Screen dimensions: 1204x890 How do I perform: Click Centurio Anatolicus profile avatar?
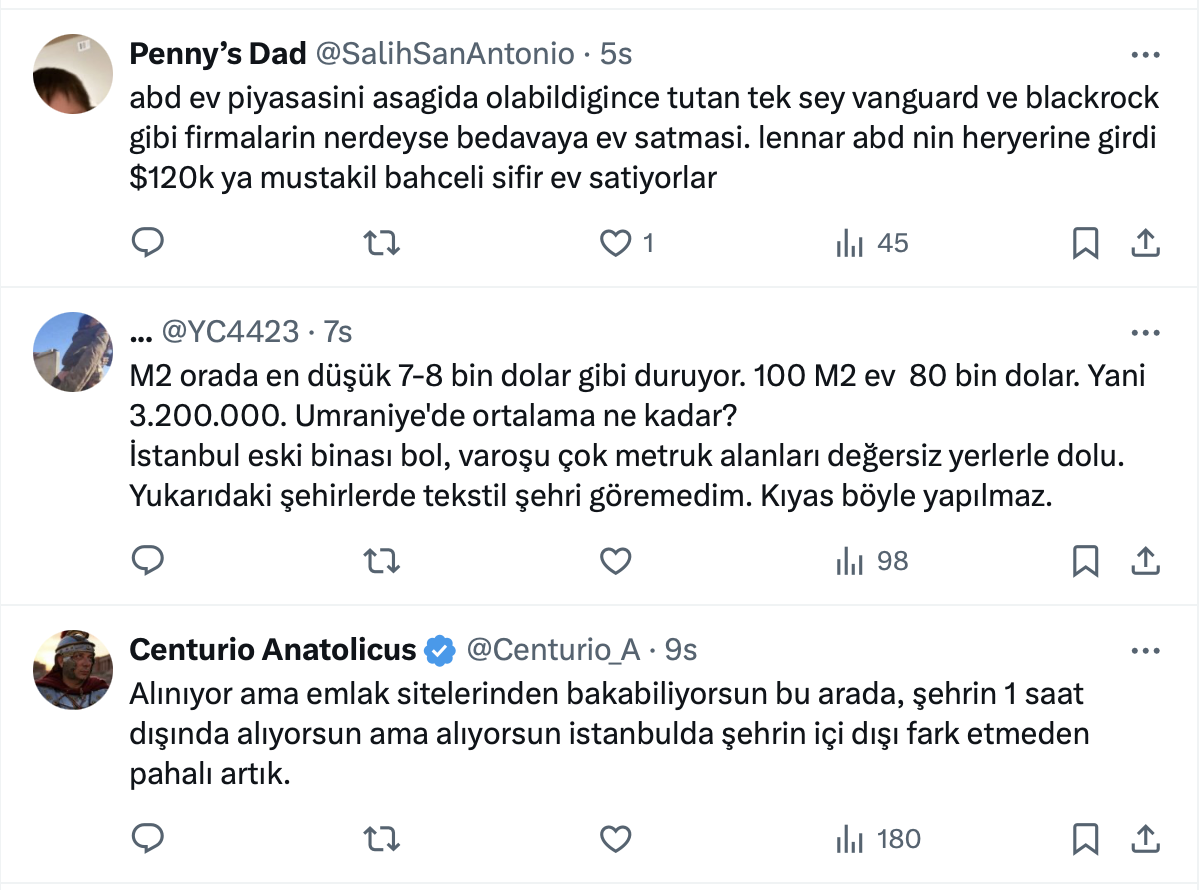tap(73, 670)
